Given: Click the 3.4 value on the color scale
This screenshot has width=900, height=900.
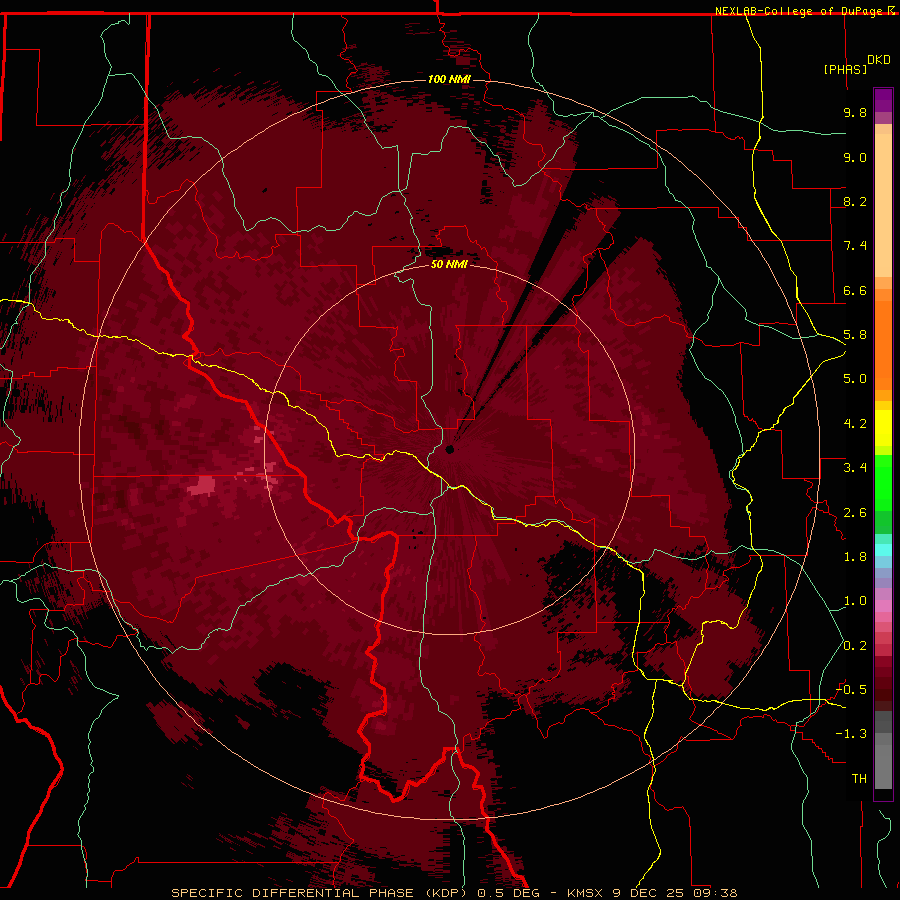Looking at the screenshot, I should pyautogui.click(x=855, y=468).
